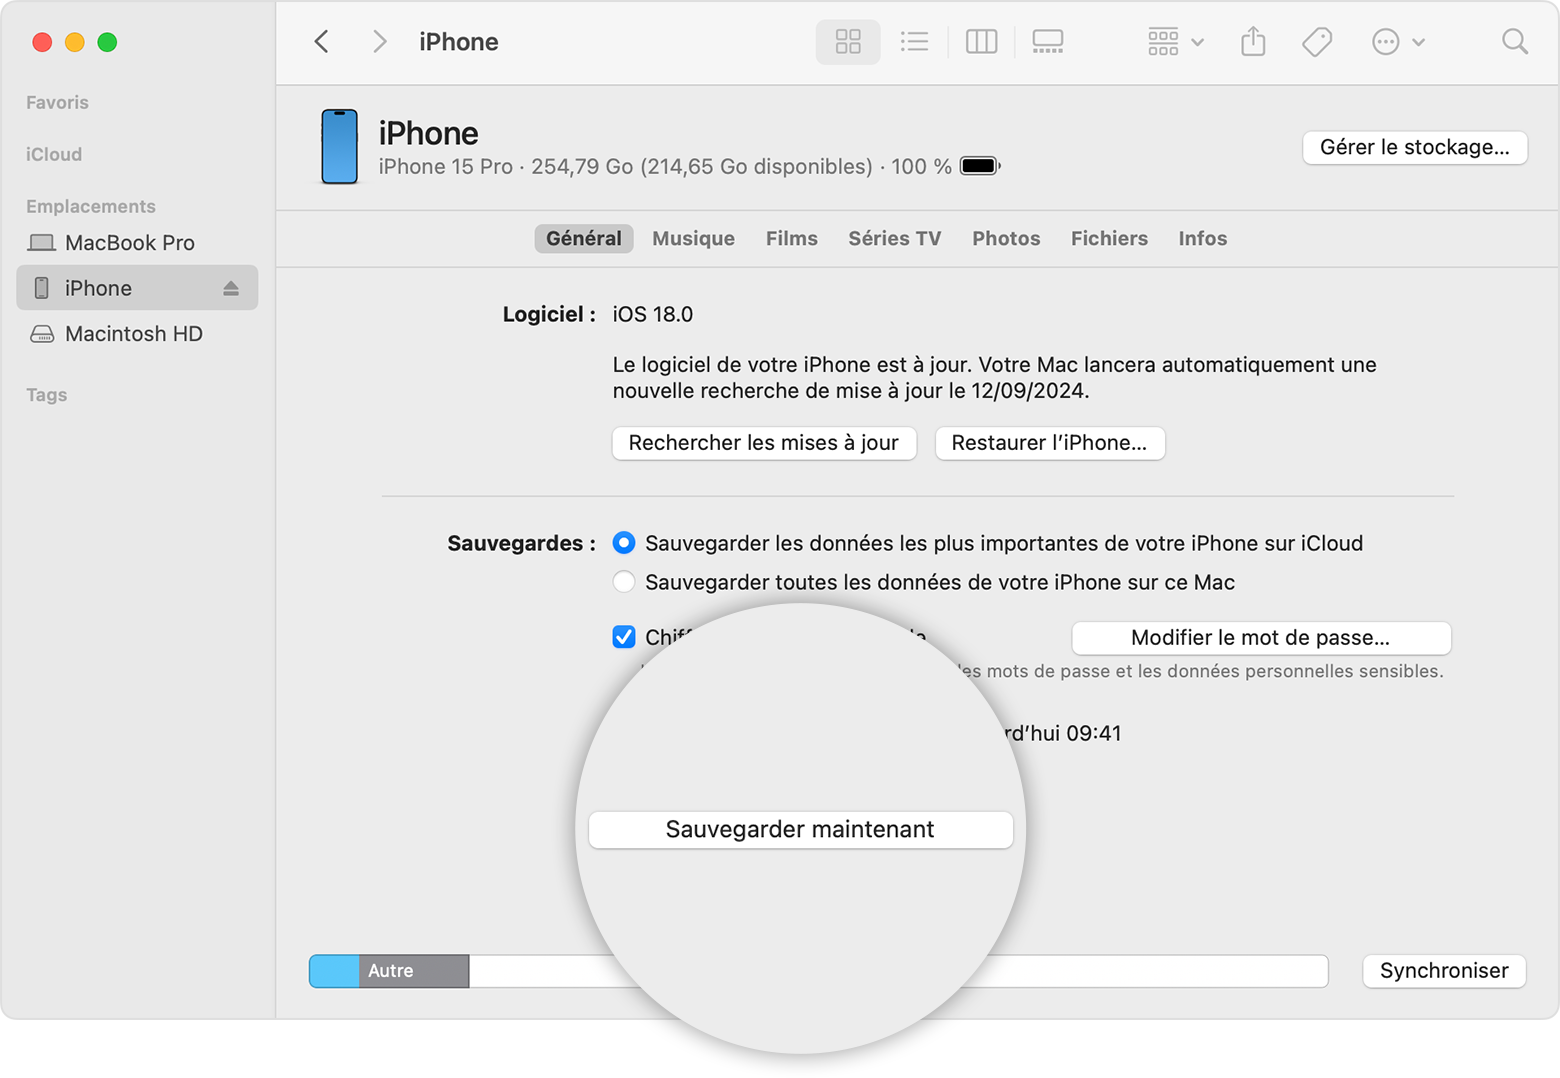
Task: Switch to the Photos tab
Action: coord(1006,238)
